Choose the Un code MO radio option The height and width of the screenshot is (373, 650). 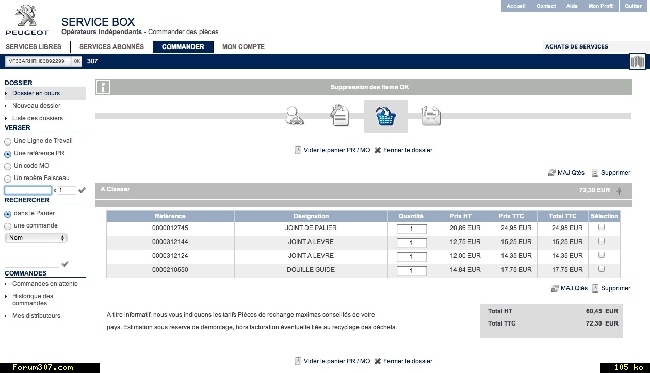pos(7,166)
